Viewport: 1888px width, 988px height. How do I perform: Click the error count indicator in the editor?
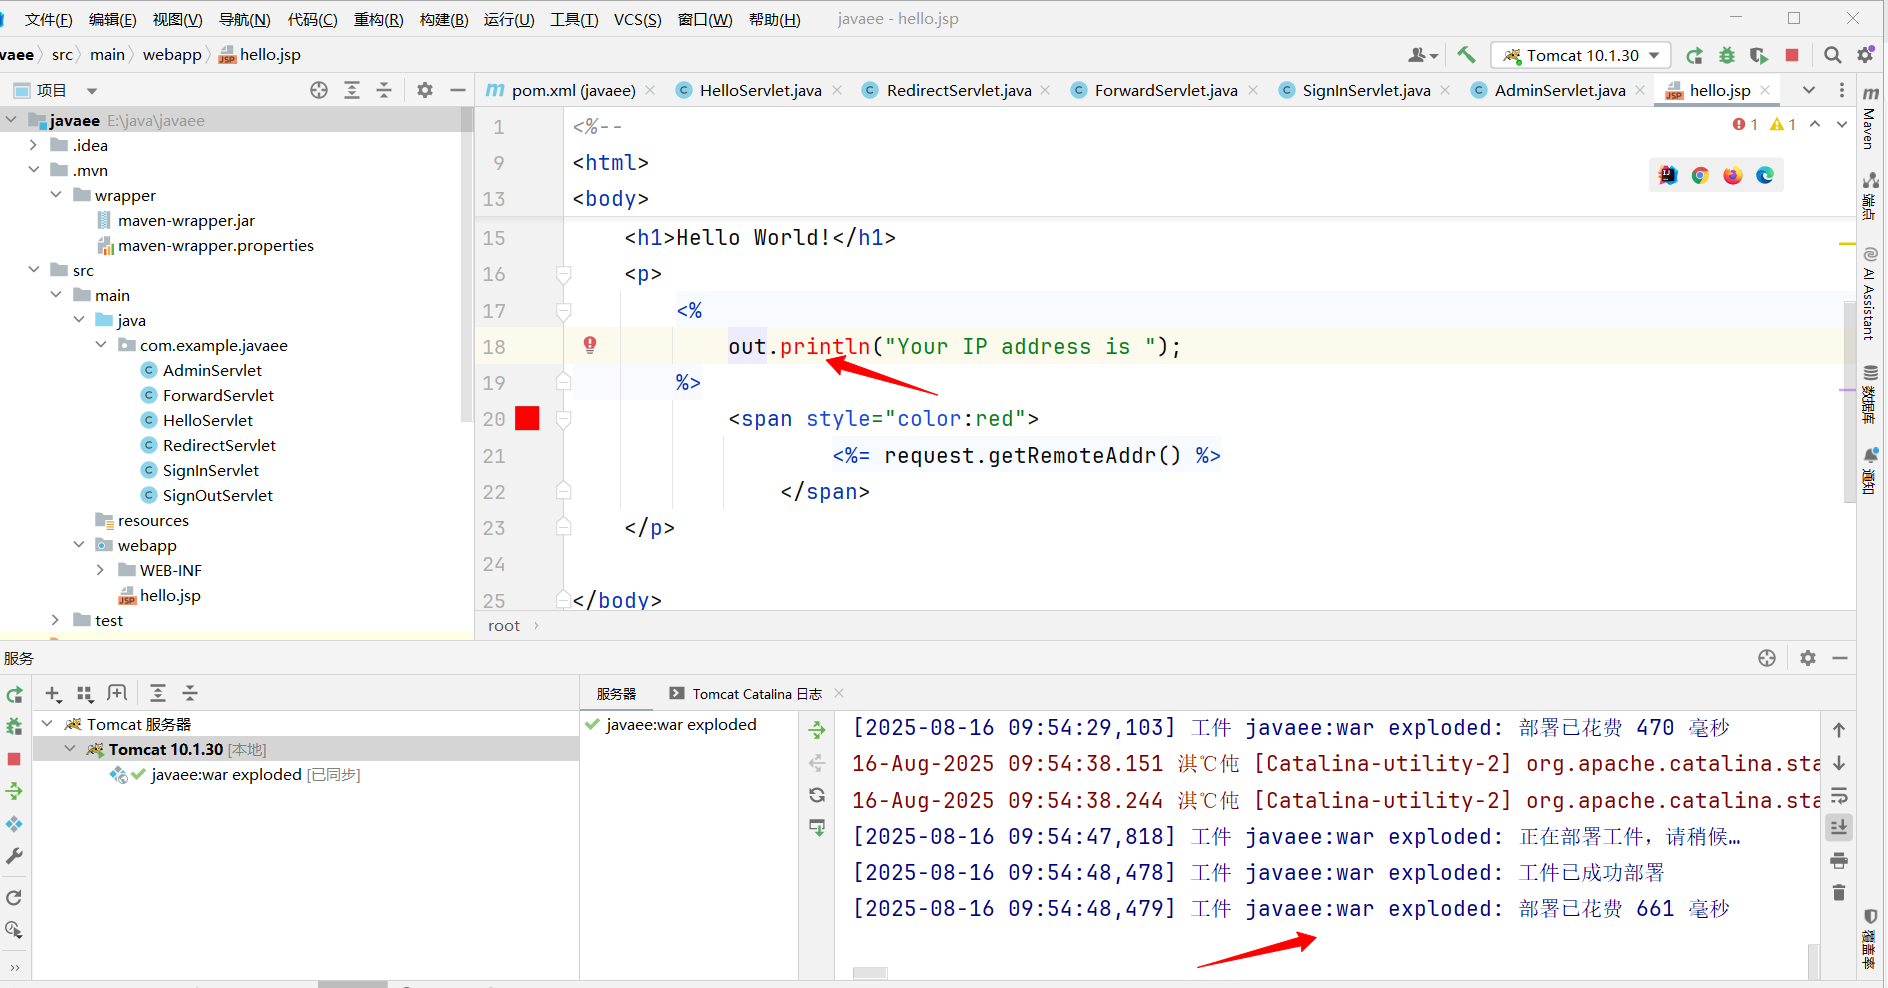(x=1746, y=124)
